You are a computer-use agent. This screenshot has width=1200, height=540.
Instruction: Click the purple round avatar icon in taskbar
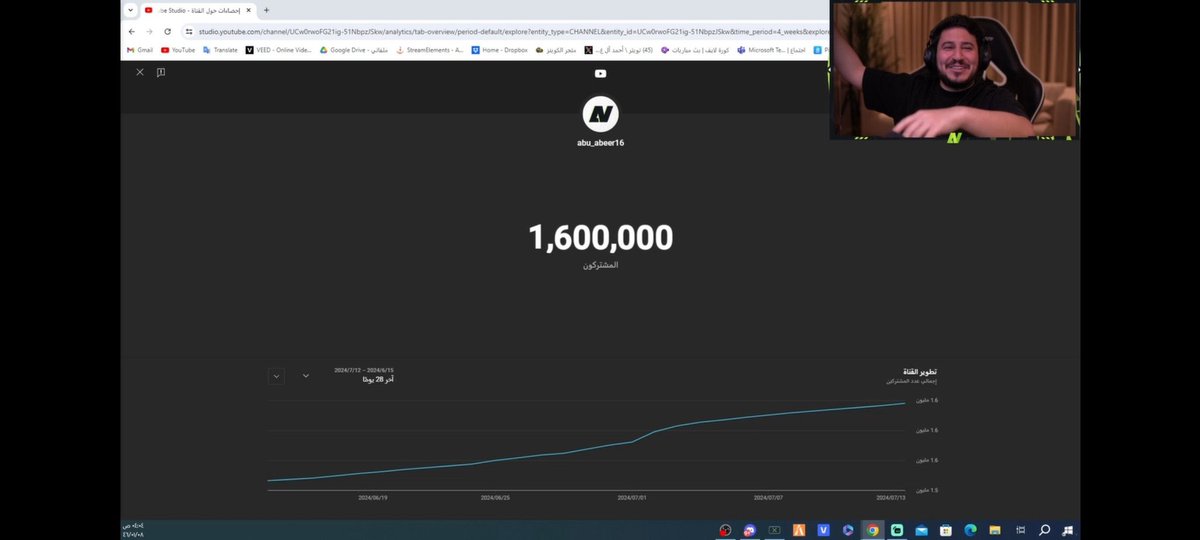[x=749, y=530]
